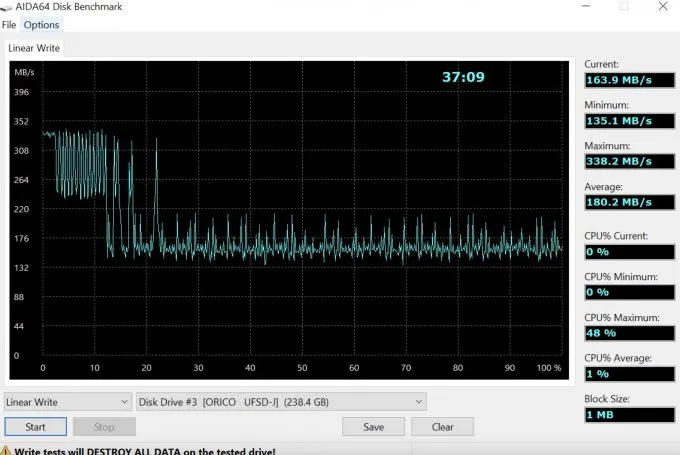Click the Current speed value field
This screenshot has height=455, width=680.
[629, 80]
